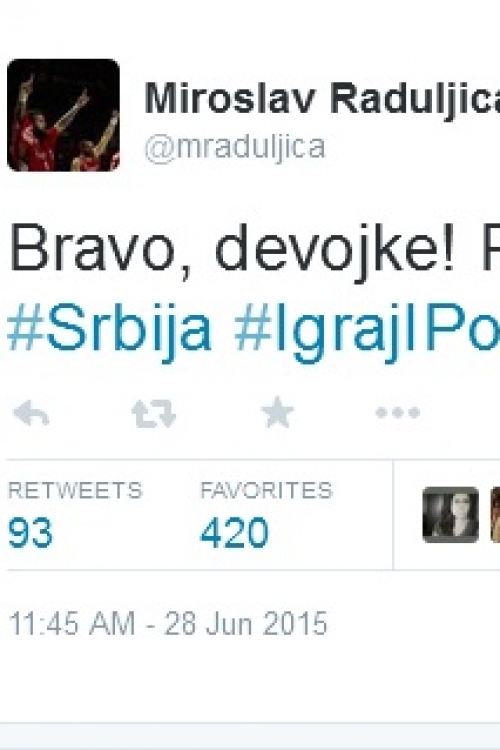Favorite the tweet with the star icon
The image size is (500, 750).
[x=277, y=412]
